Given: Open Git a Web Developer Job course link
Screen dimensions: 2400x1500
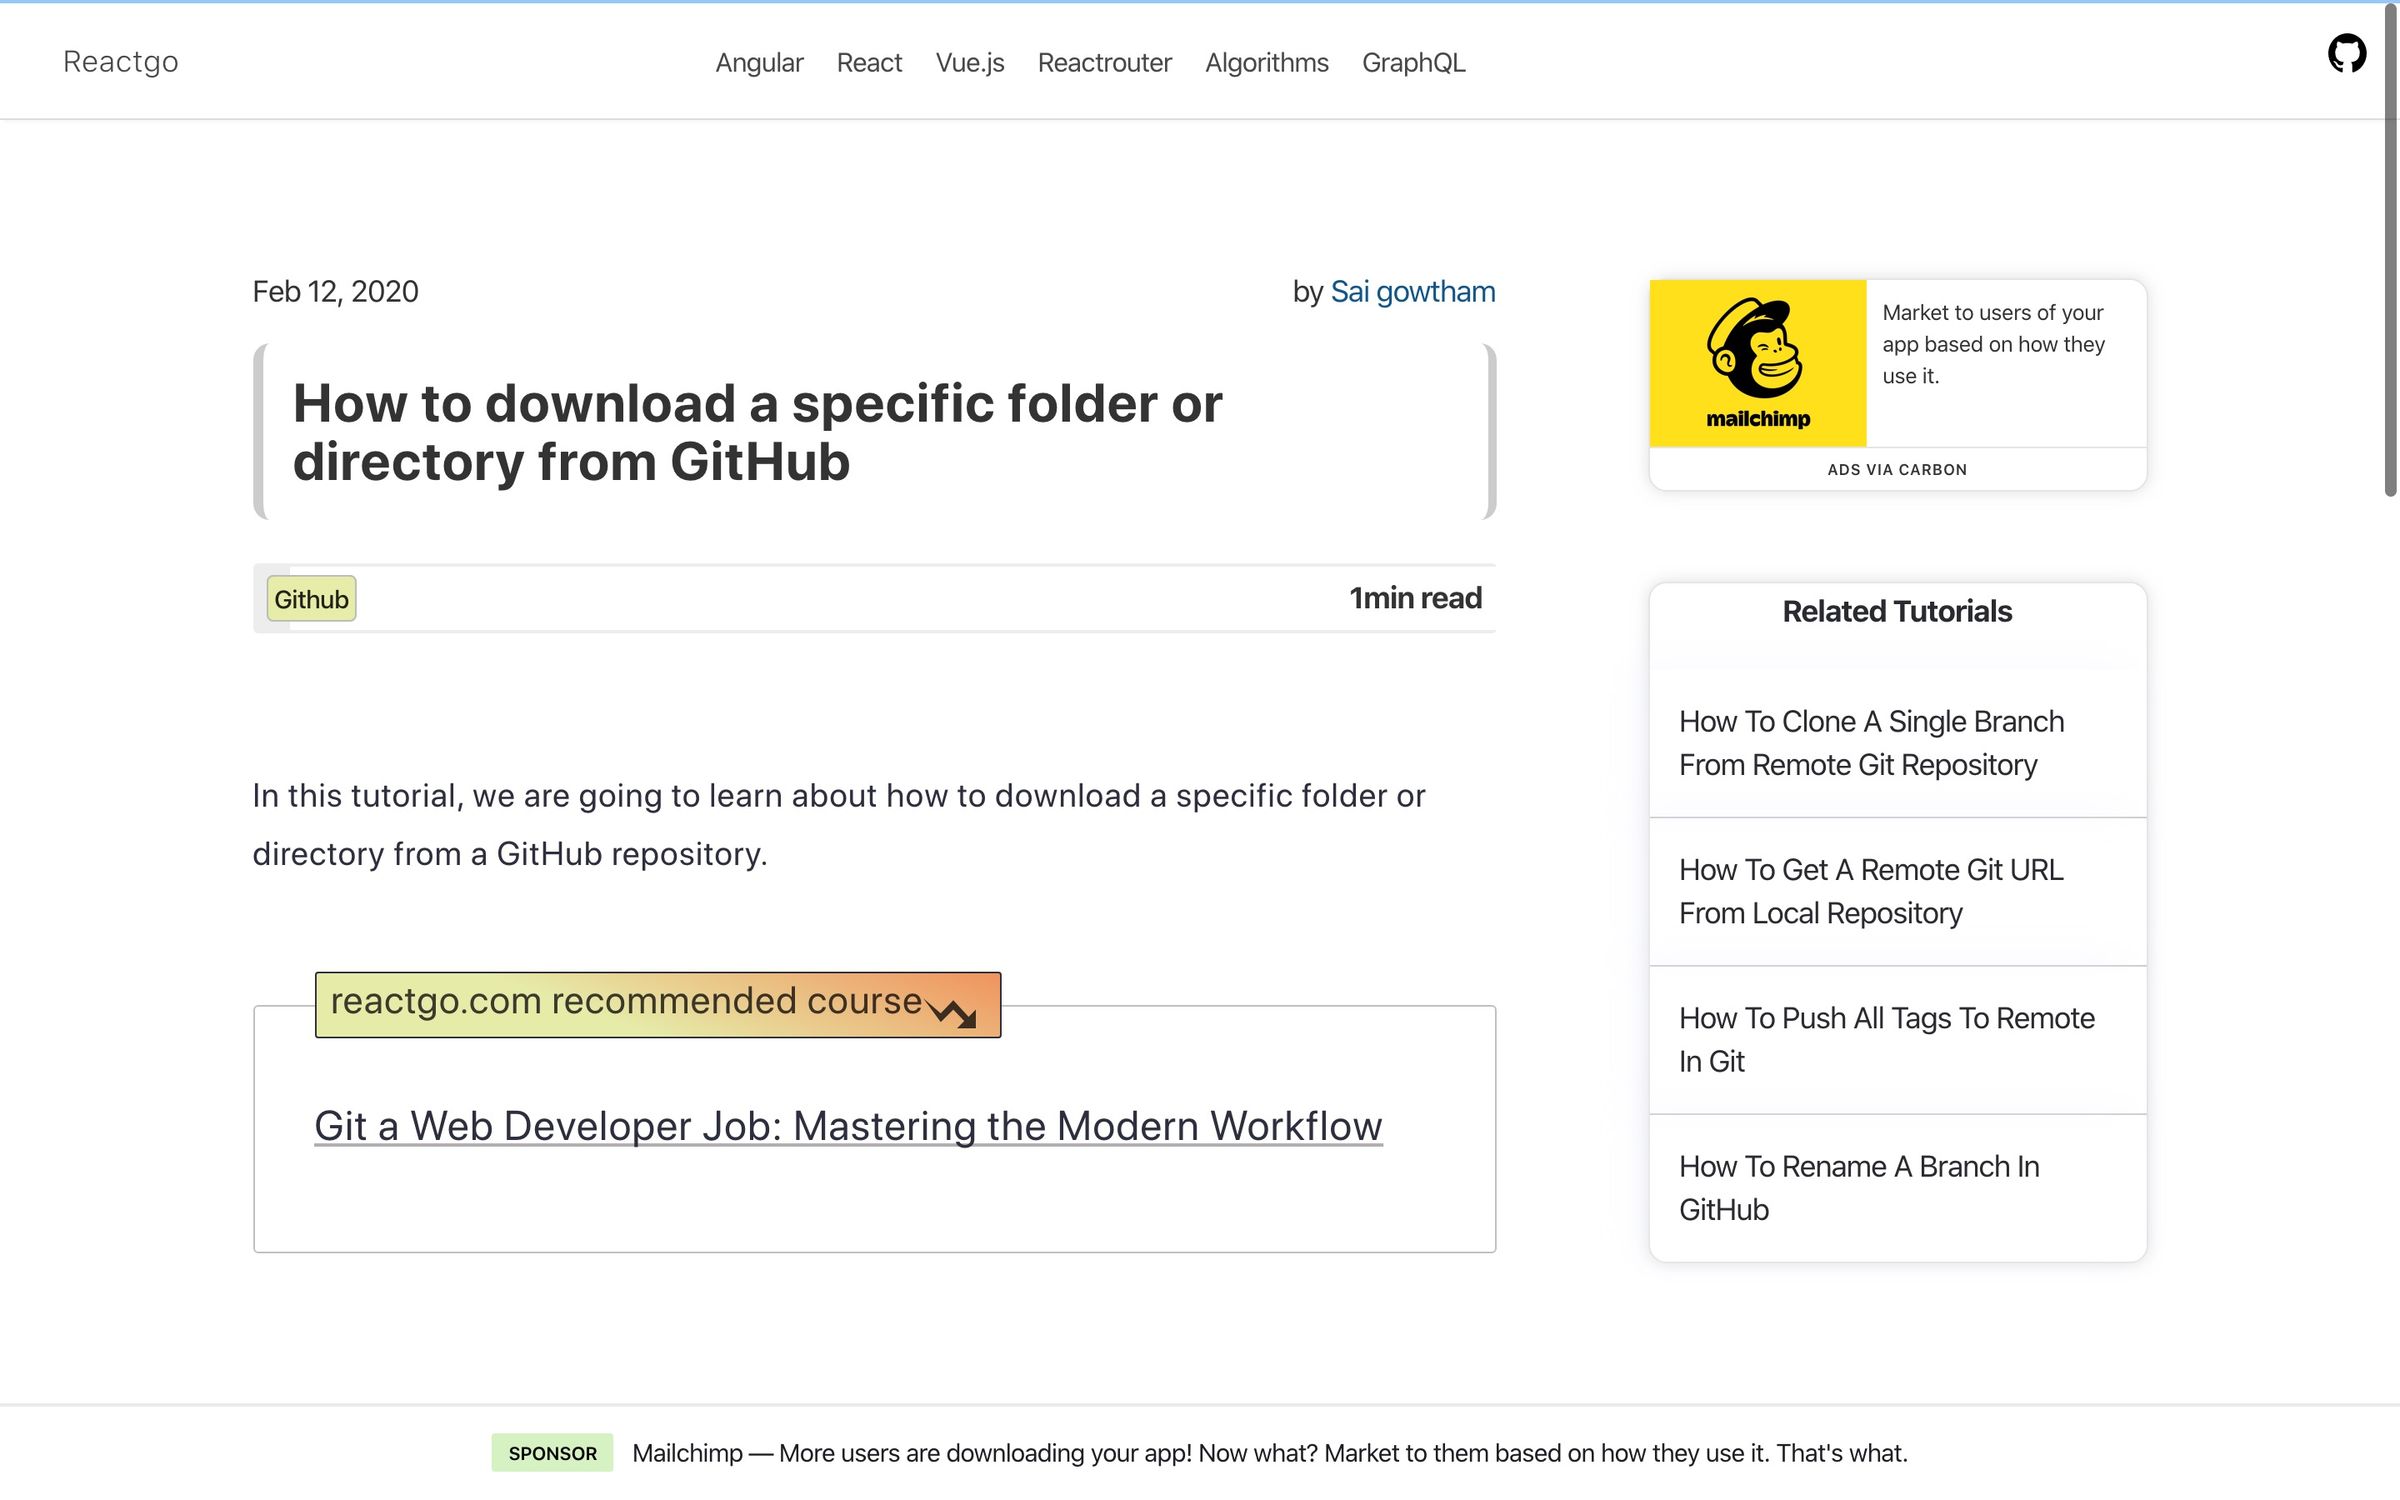Looking at the screenshot, I should tap(848, 1126).
